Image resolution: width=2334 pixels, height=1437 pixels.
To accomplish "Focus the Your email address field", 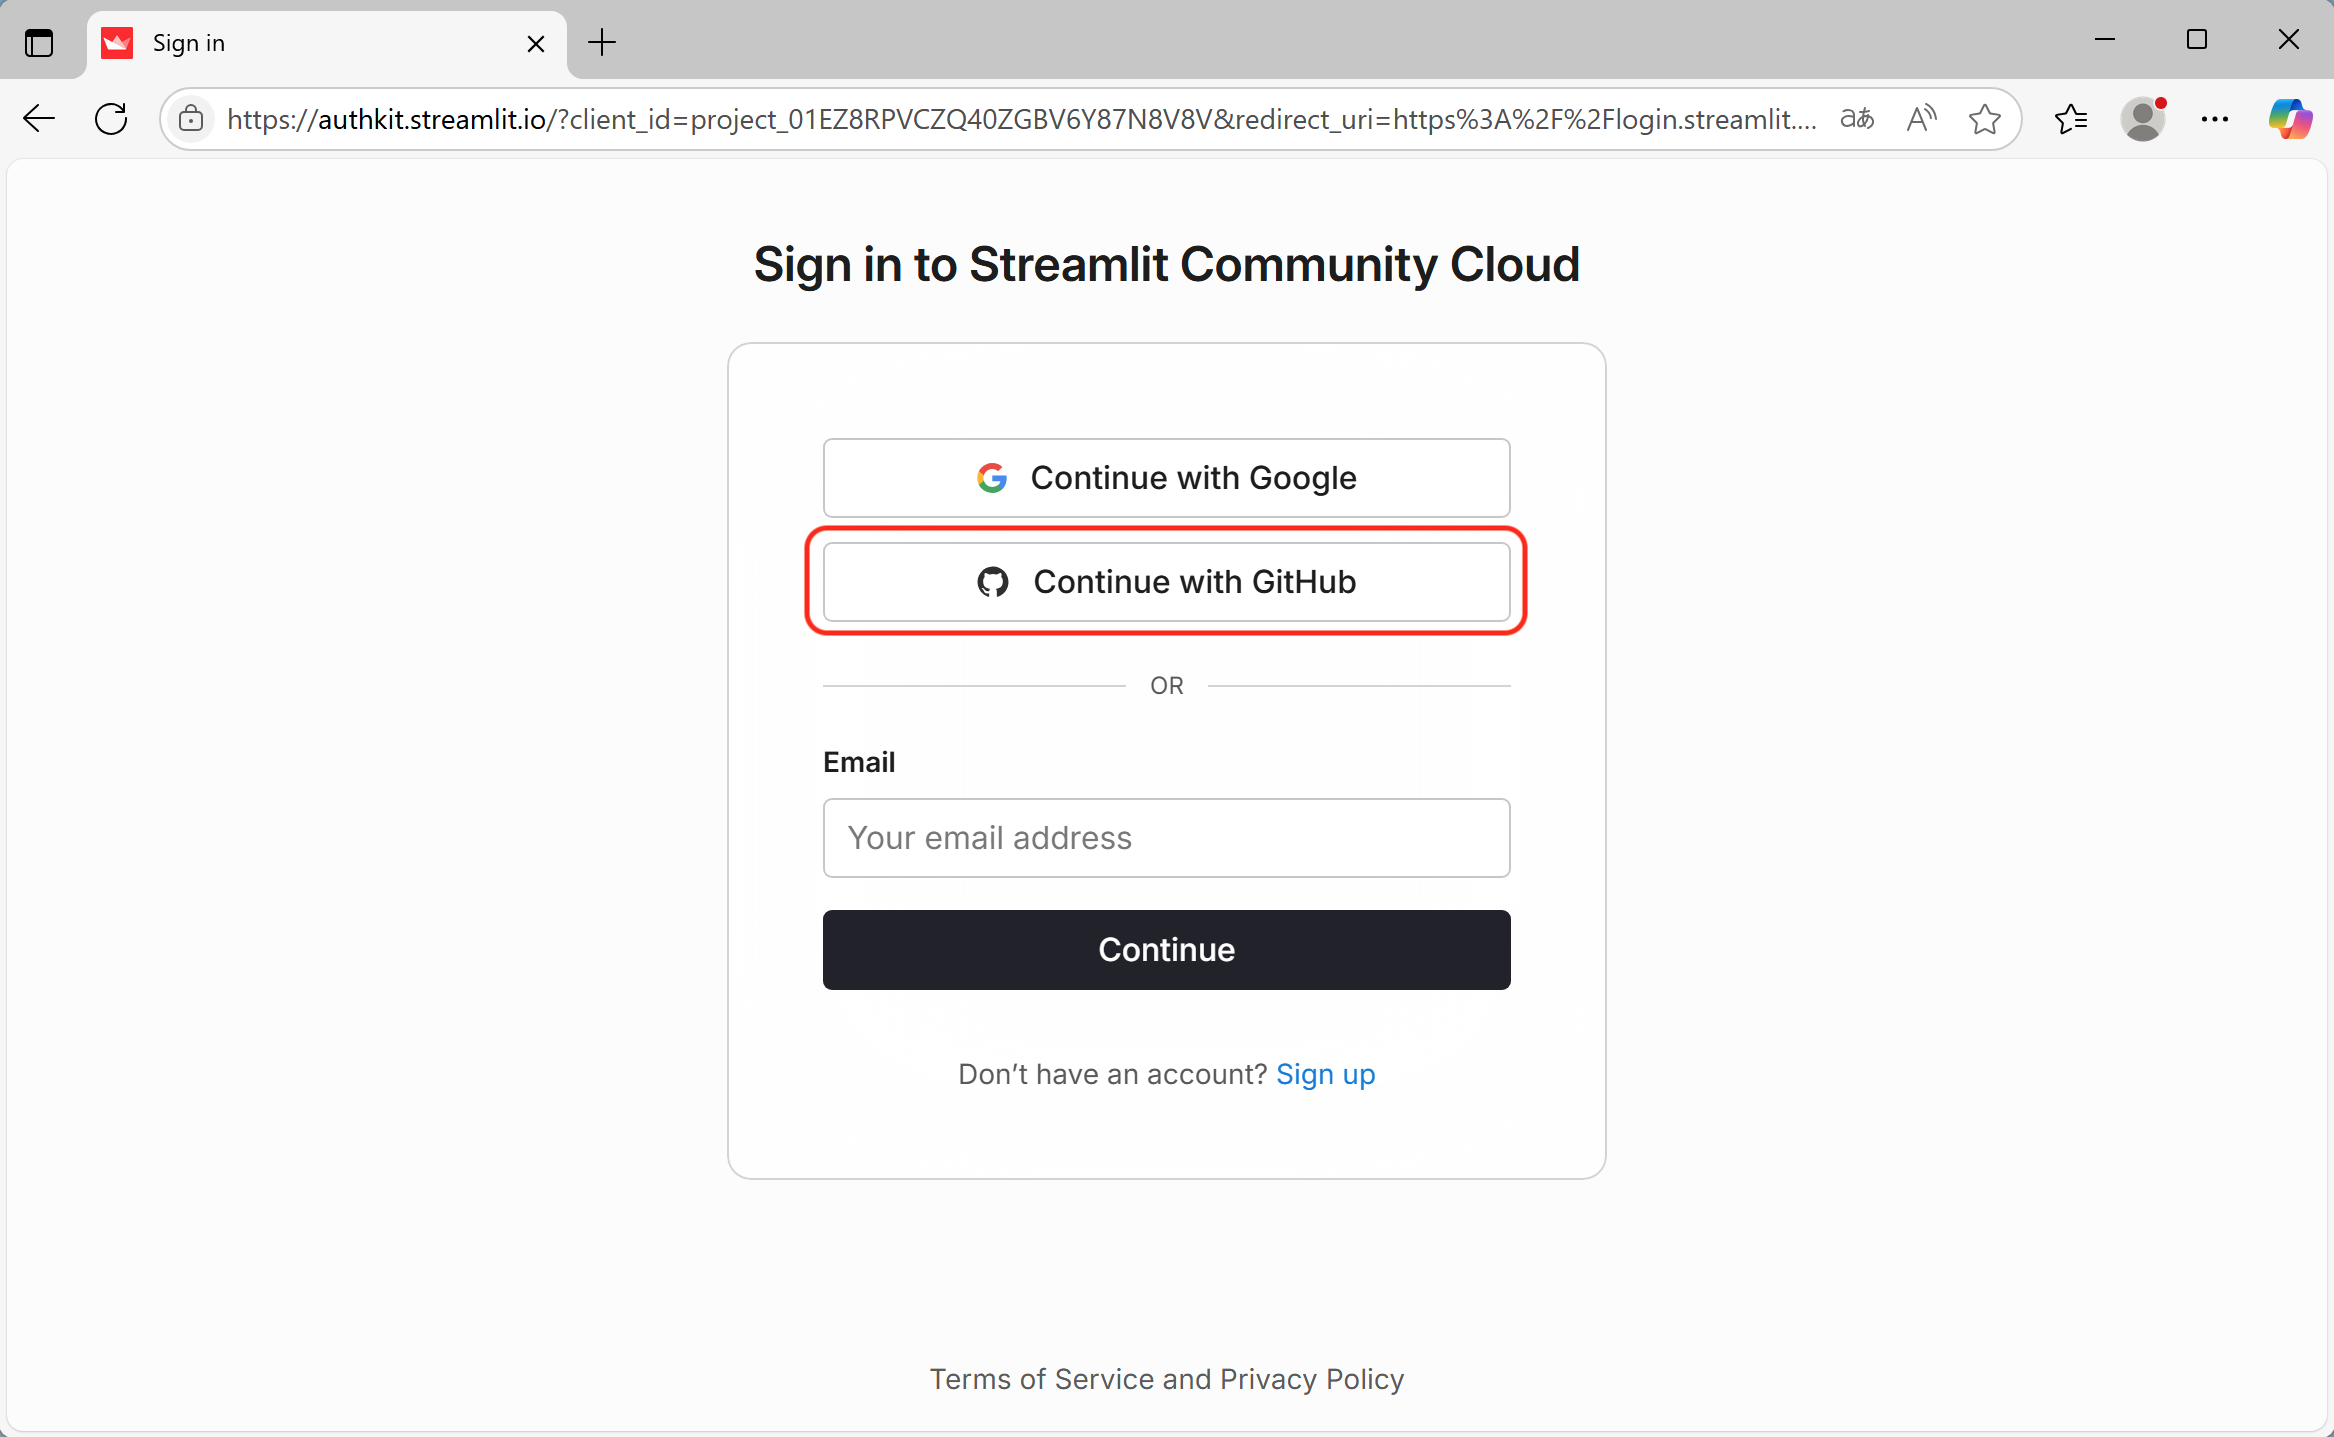I will [x=1166, y=838].
